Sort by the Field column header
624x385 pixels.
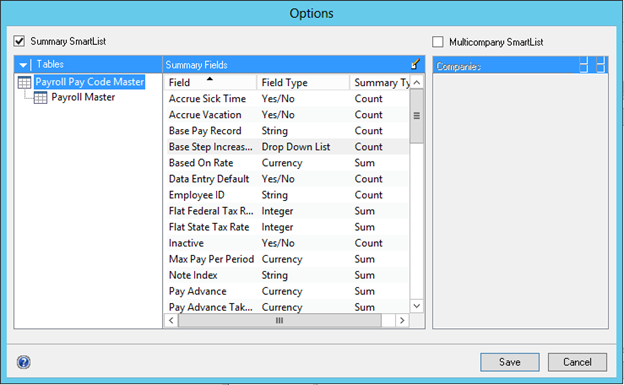(210, 82)
